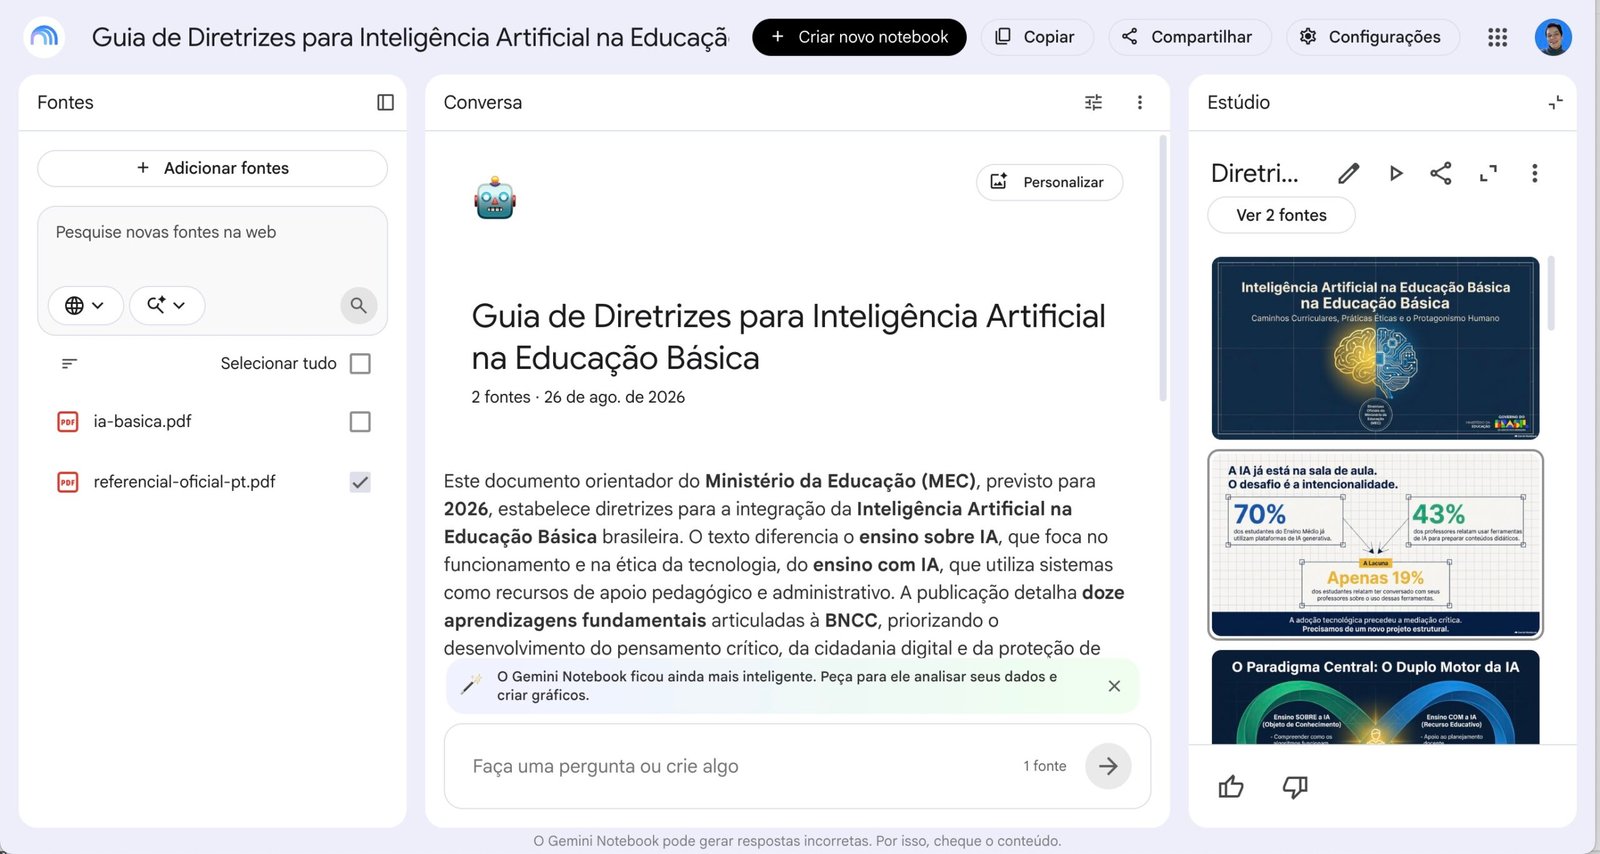Click the Gemini Notebook logo icon
Screen dimensions: 1600x854
pos(44,37)
